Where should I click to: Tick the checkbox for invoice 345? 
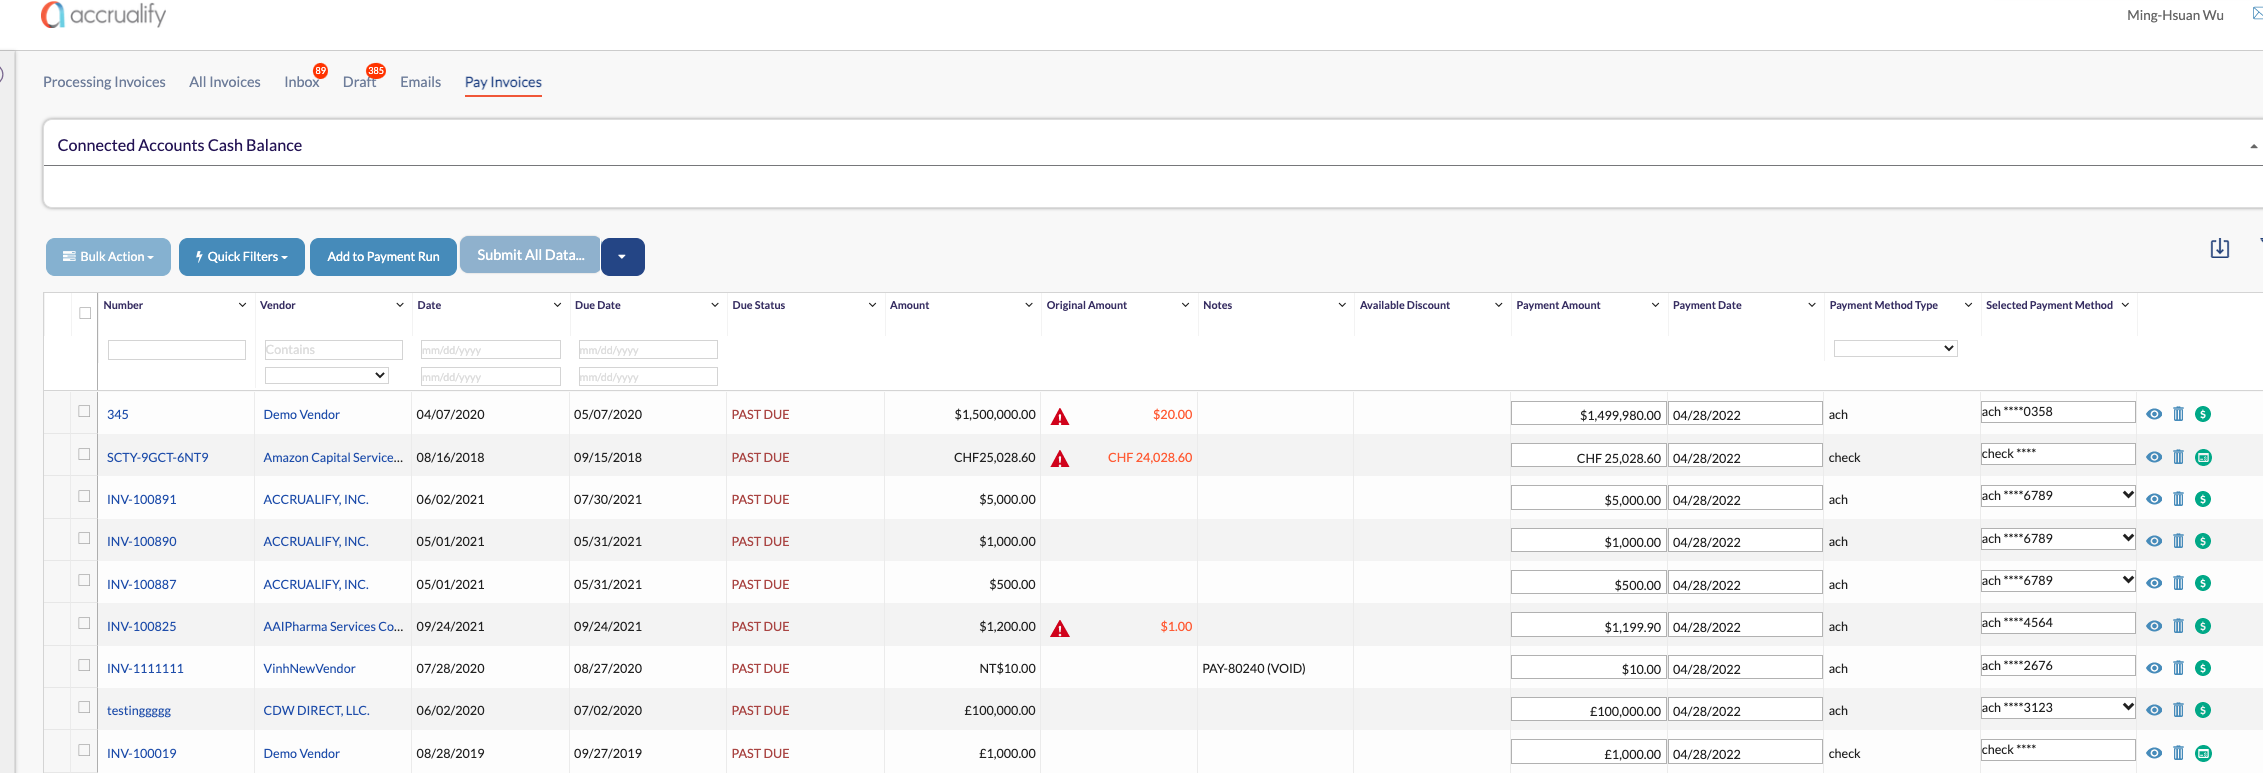tap(84, 411)
